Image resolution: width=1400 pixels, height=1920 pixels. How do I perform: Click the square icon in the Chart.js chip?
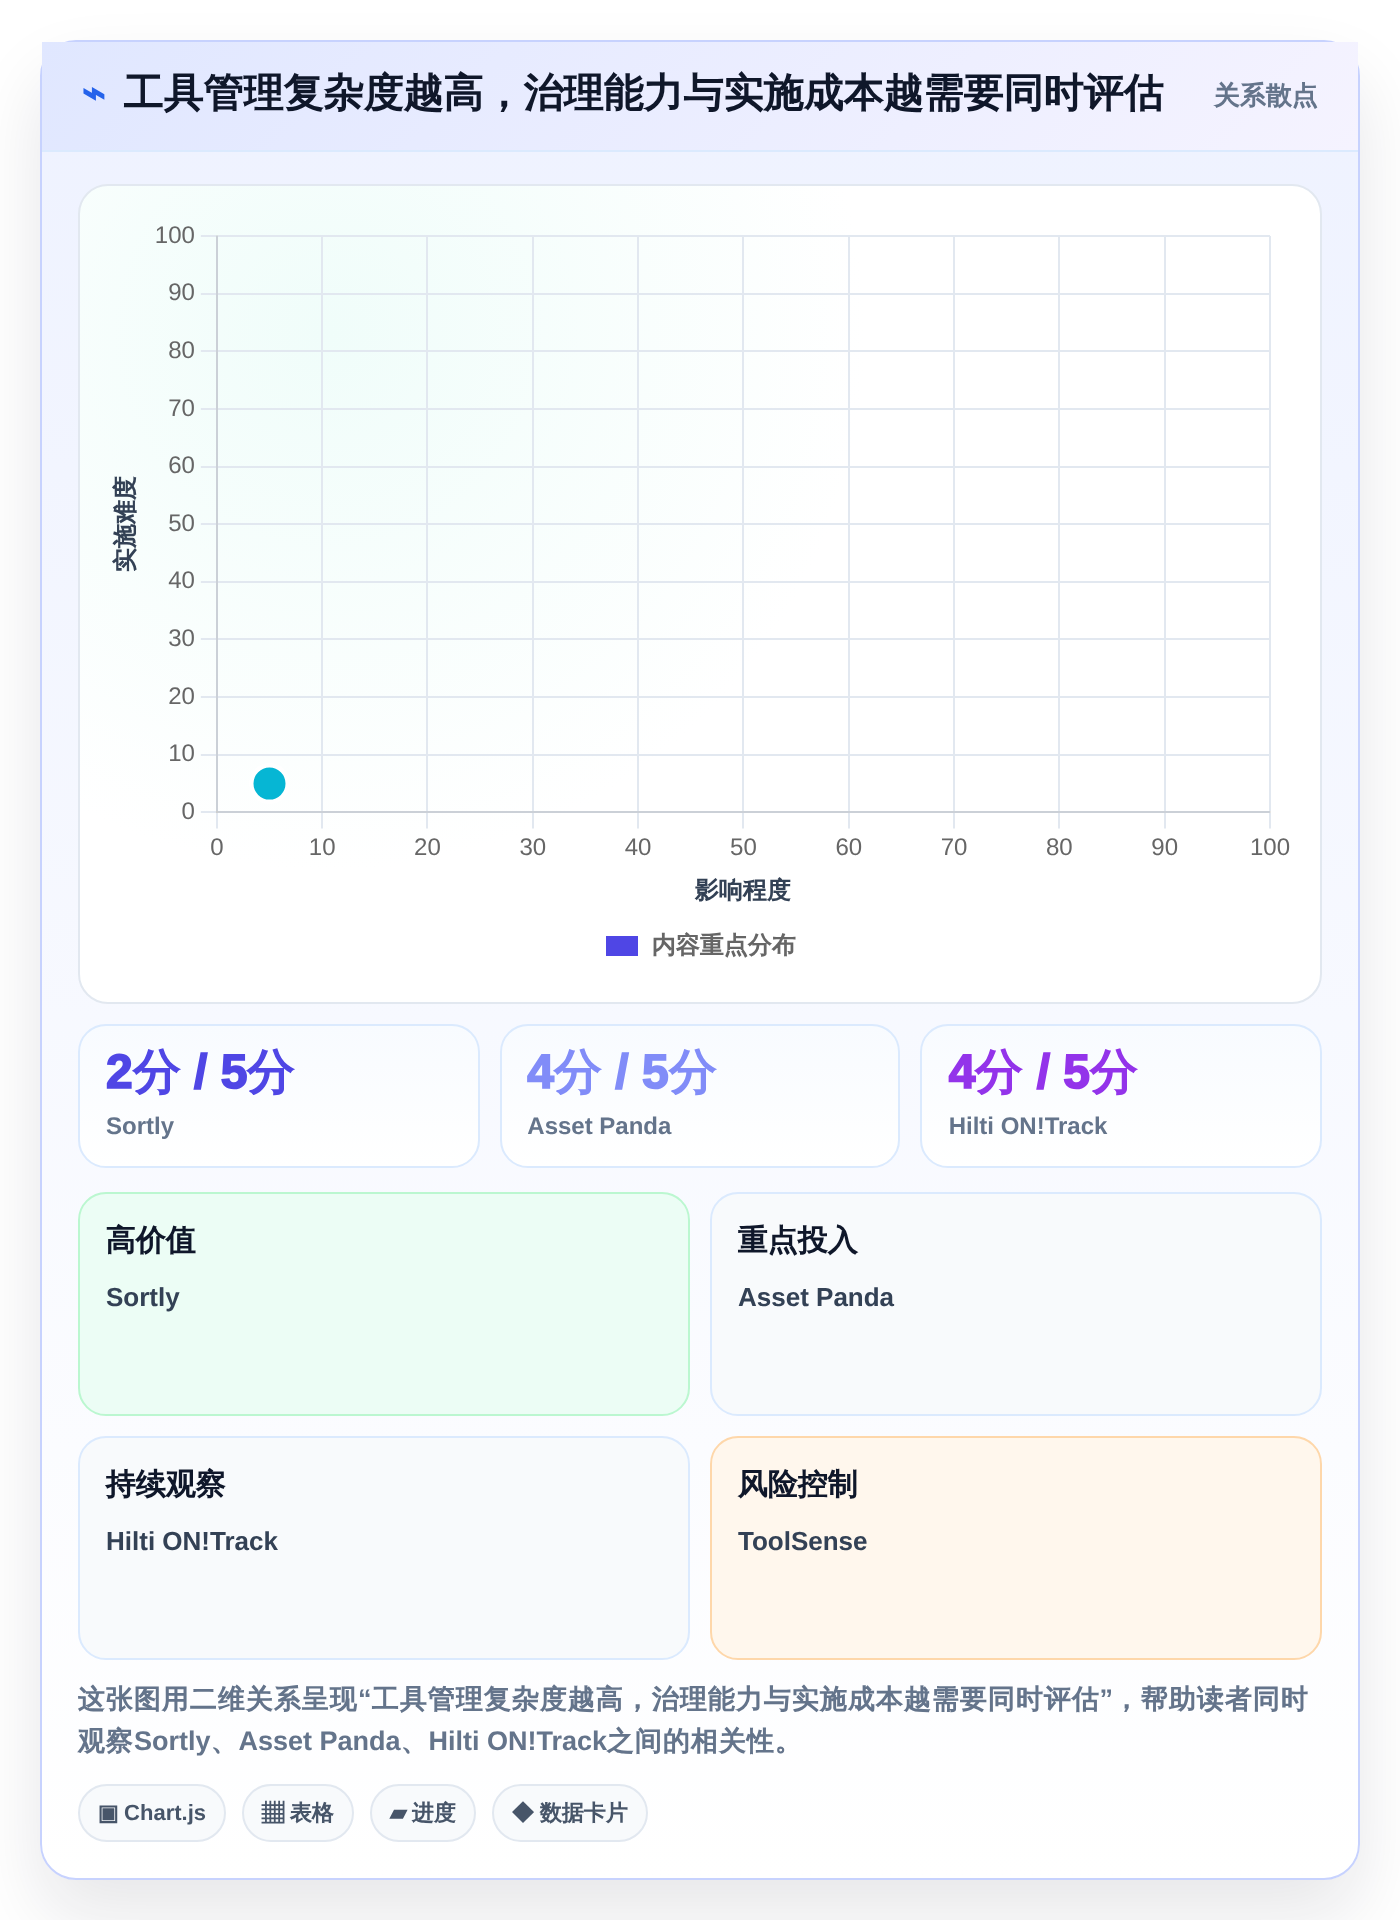(108, 1813)
